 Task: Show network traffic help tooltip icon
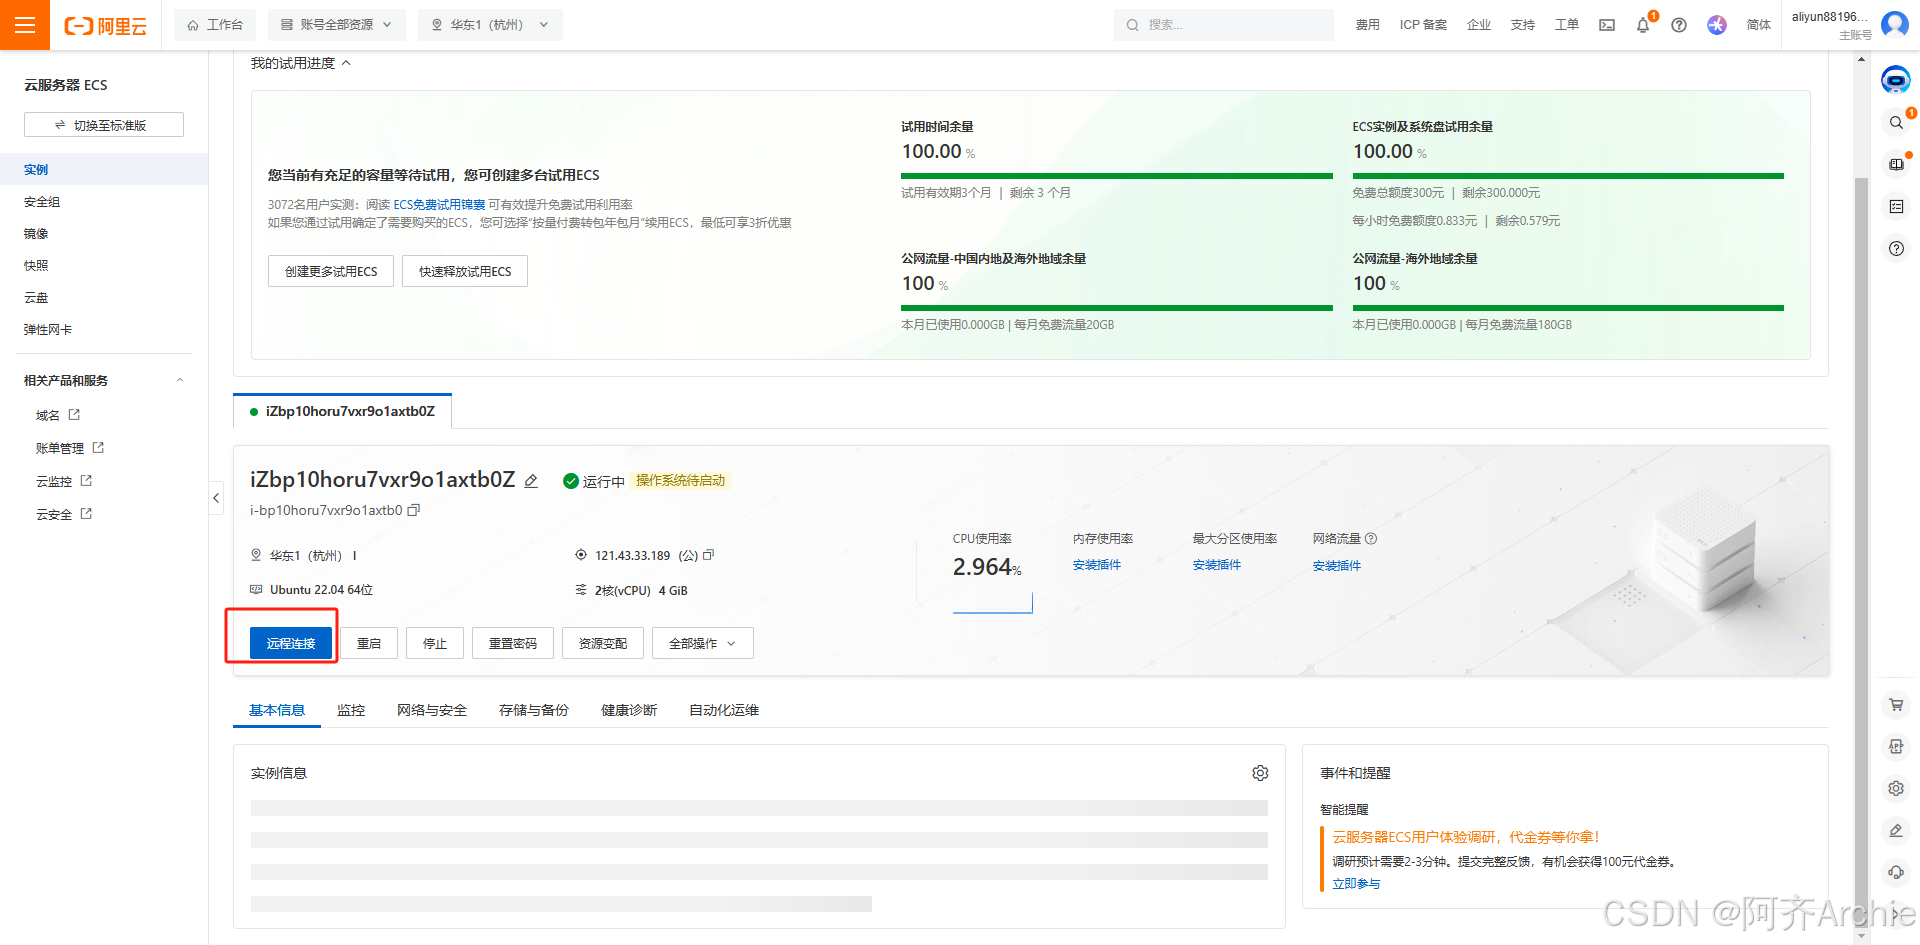point(1371,539)
